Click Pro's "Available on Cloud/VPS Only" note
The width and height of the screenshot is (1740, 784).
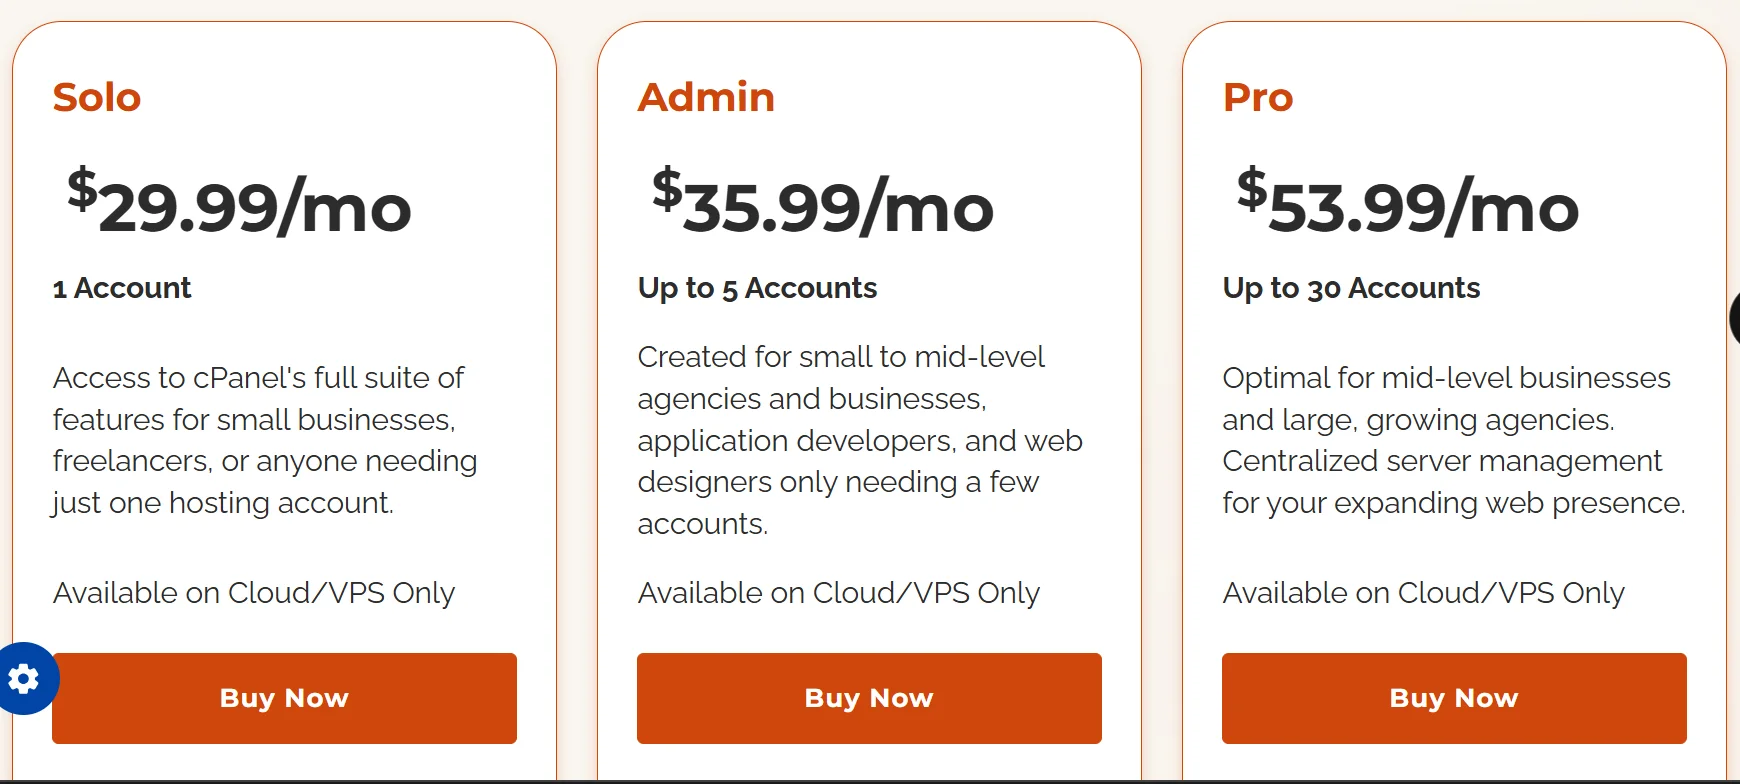pos(1423,593)
